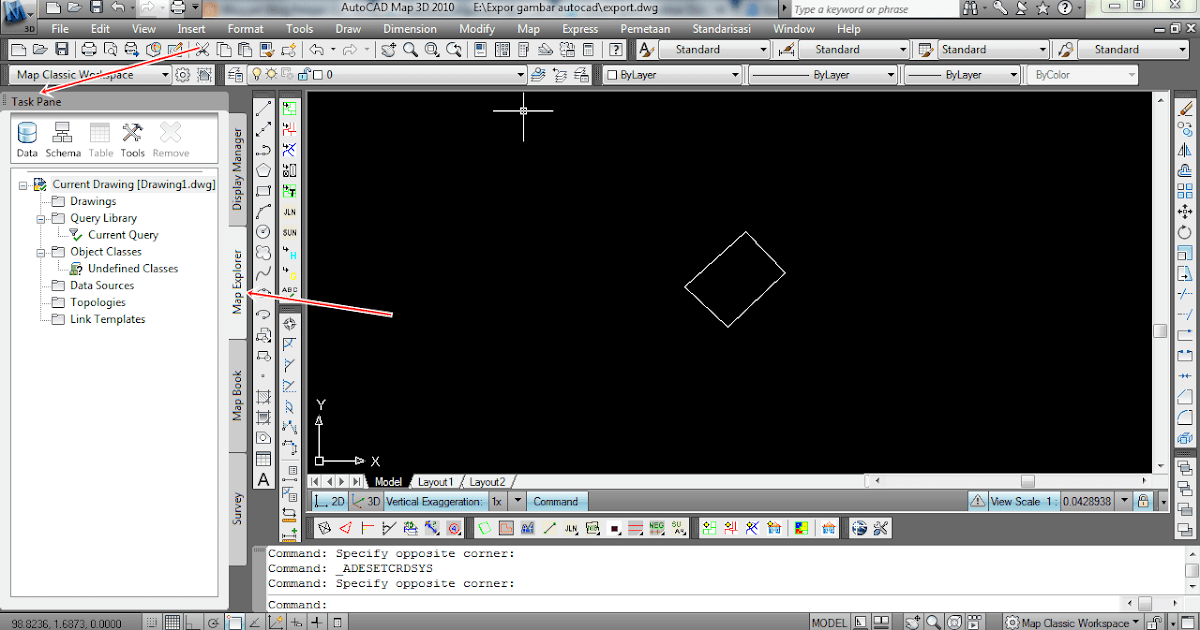Viewport: 1200px width, 630px height.
Task: Switch to the Survey side tab
Action: click(x=238, y=508)
